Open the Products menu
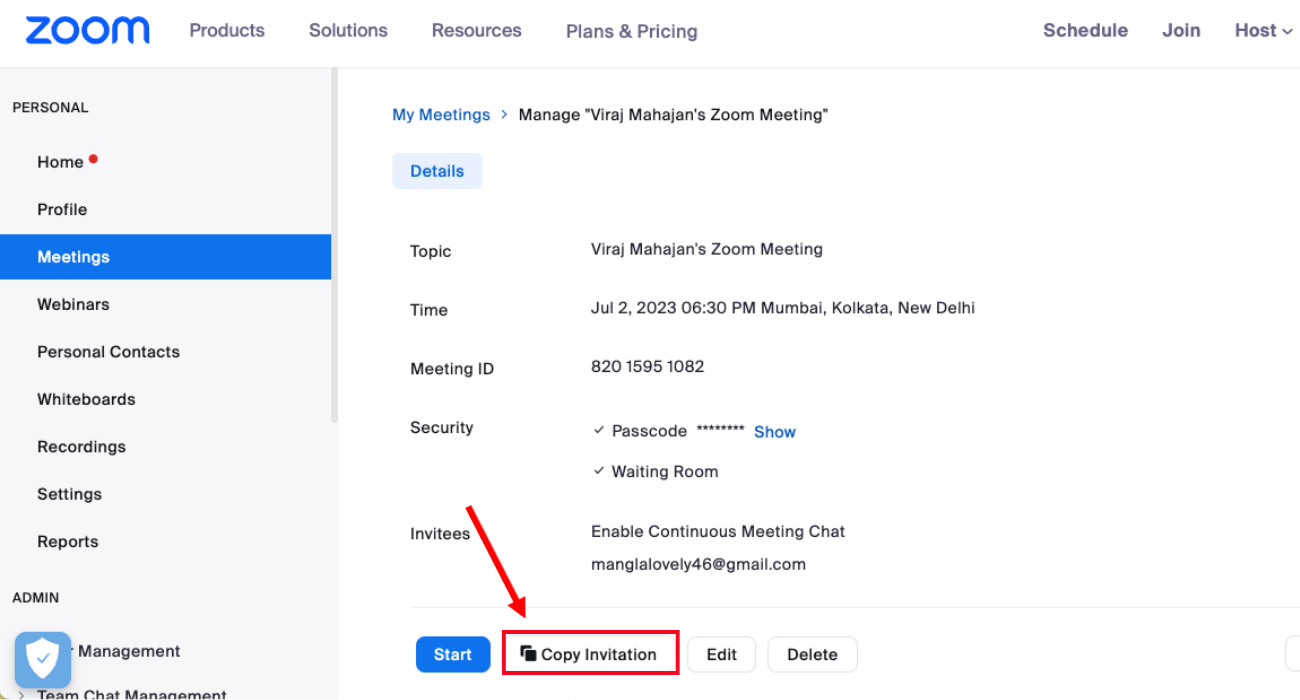 (227, 30)
